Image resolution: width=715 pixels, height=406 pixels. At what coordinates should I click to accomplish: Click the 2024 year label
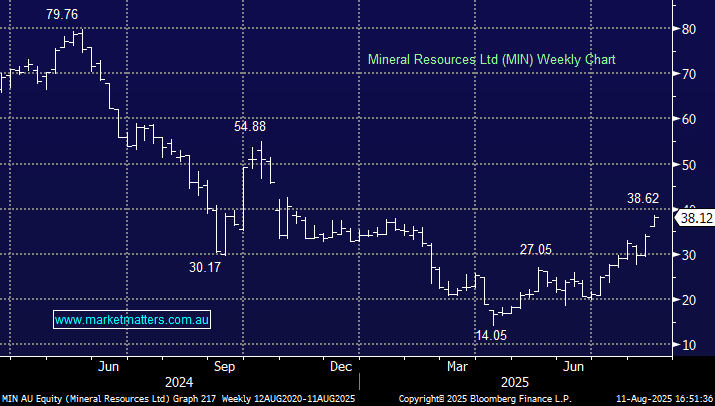tap(179, 382)
